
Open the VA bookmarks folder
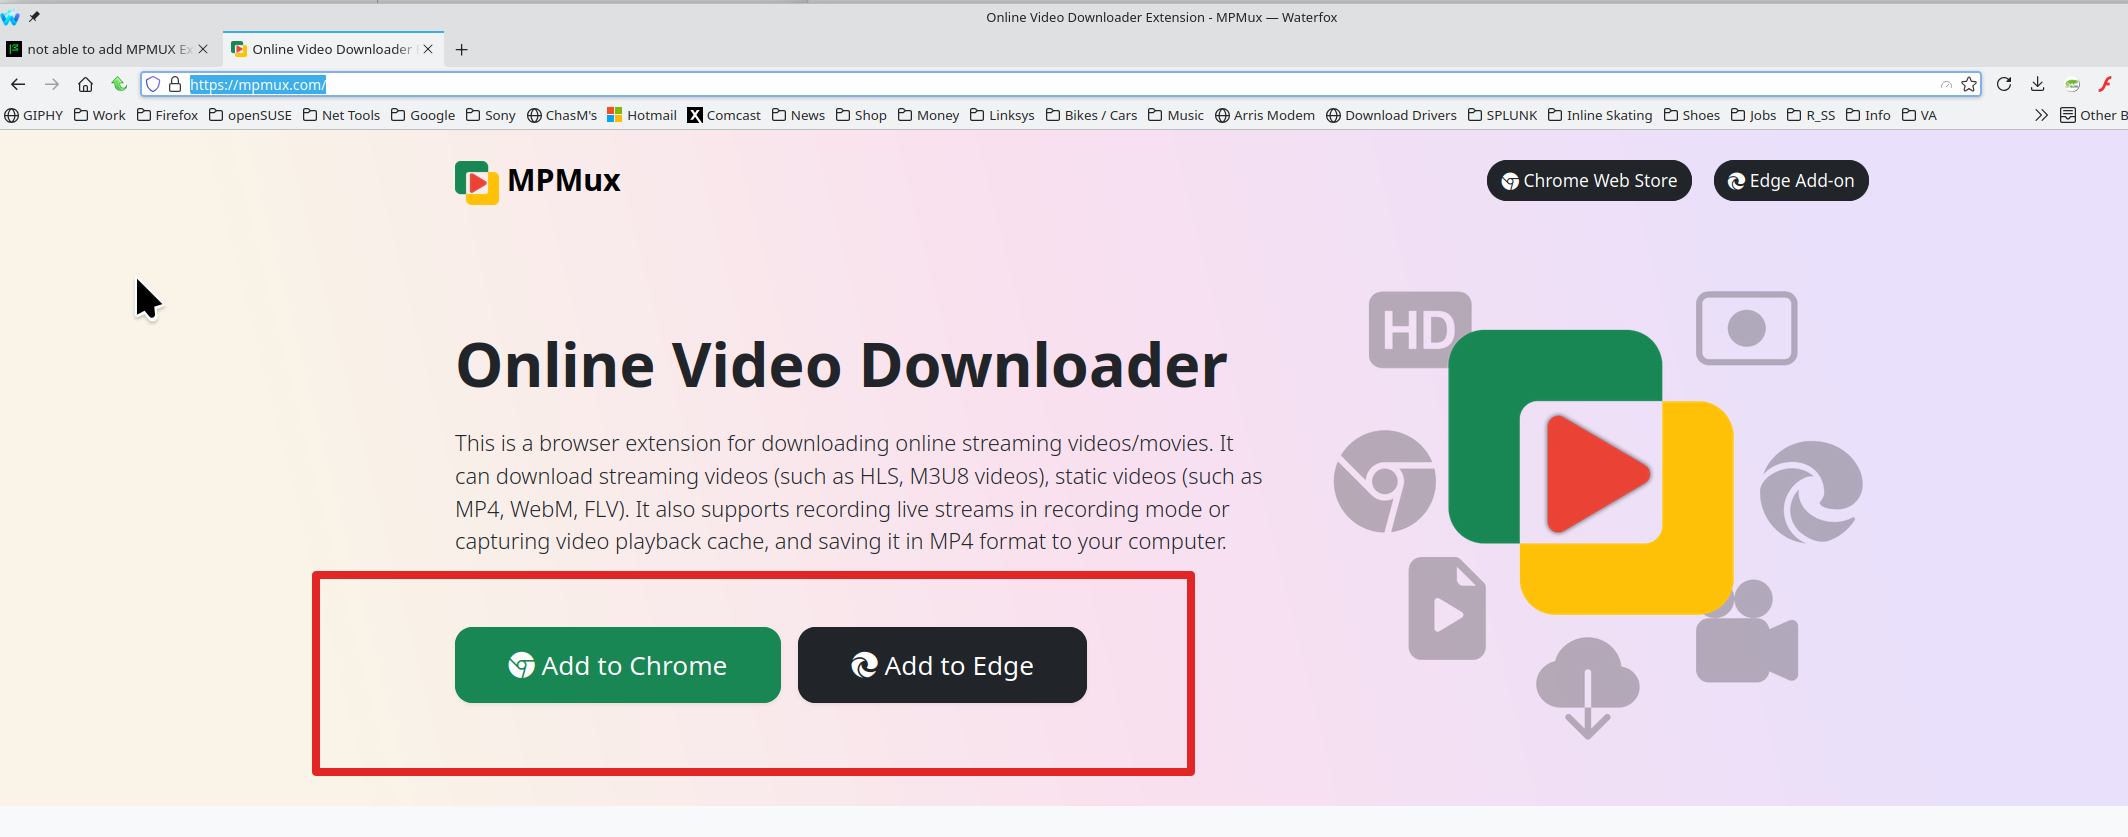[1919, 115]
